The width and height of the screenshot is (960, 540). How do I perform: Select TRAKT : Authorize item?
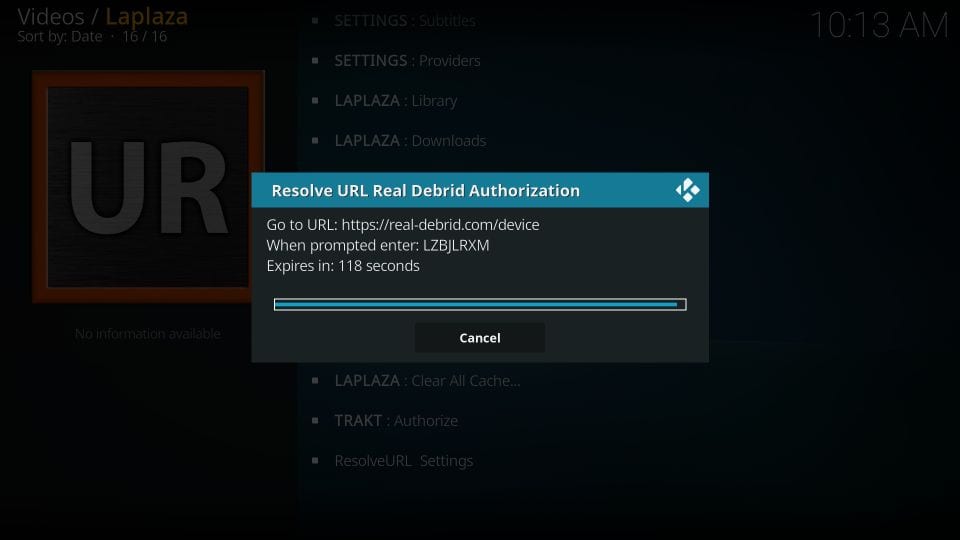click(x=396, y=421)
